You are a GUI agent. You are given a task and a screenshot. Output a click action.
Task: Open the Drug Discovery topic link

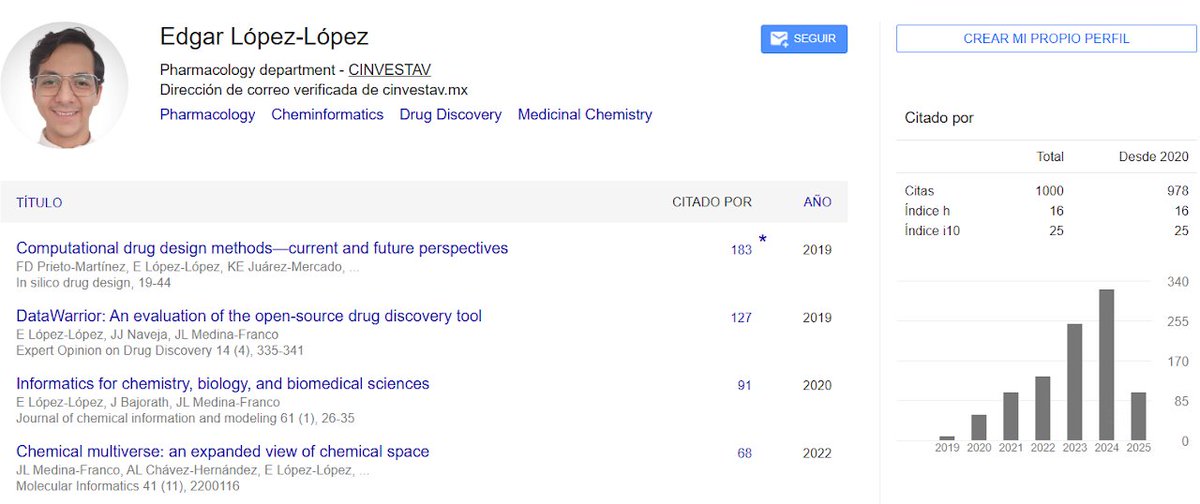click(450, 115)
